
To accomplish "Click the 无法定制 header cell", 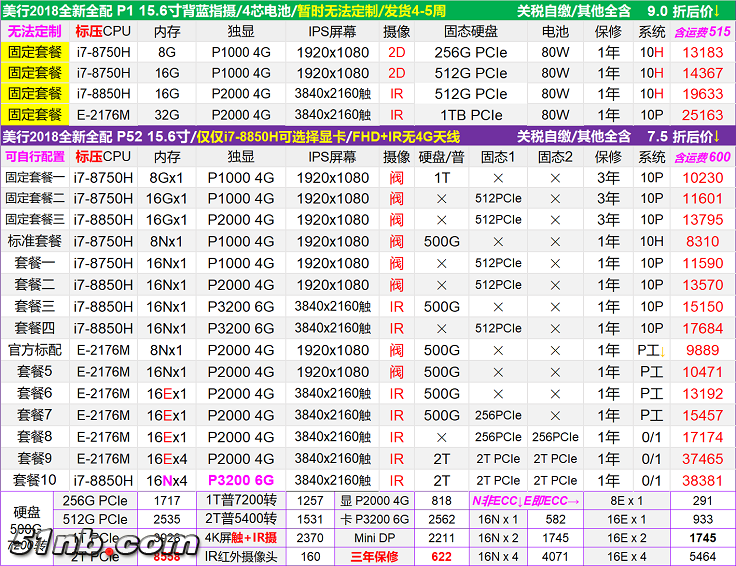I will point(35,31).
